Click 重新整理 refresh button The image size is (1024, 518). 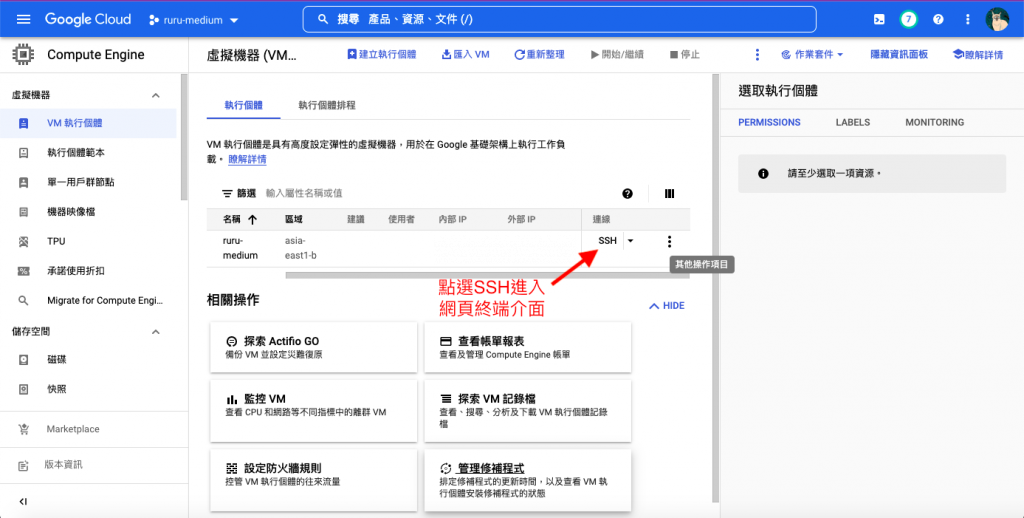[x=539, y=55]
